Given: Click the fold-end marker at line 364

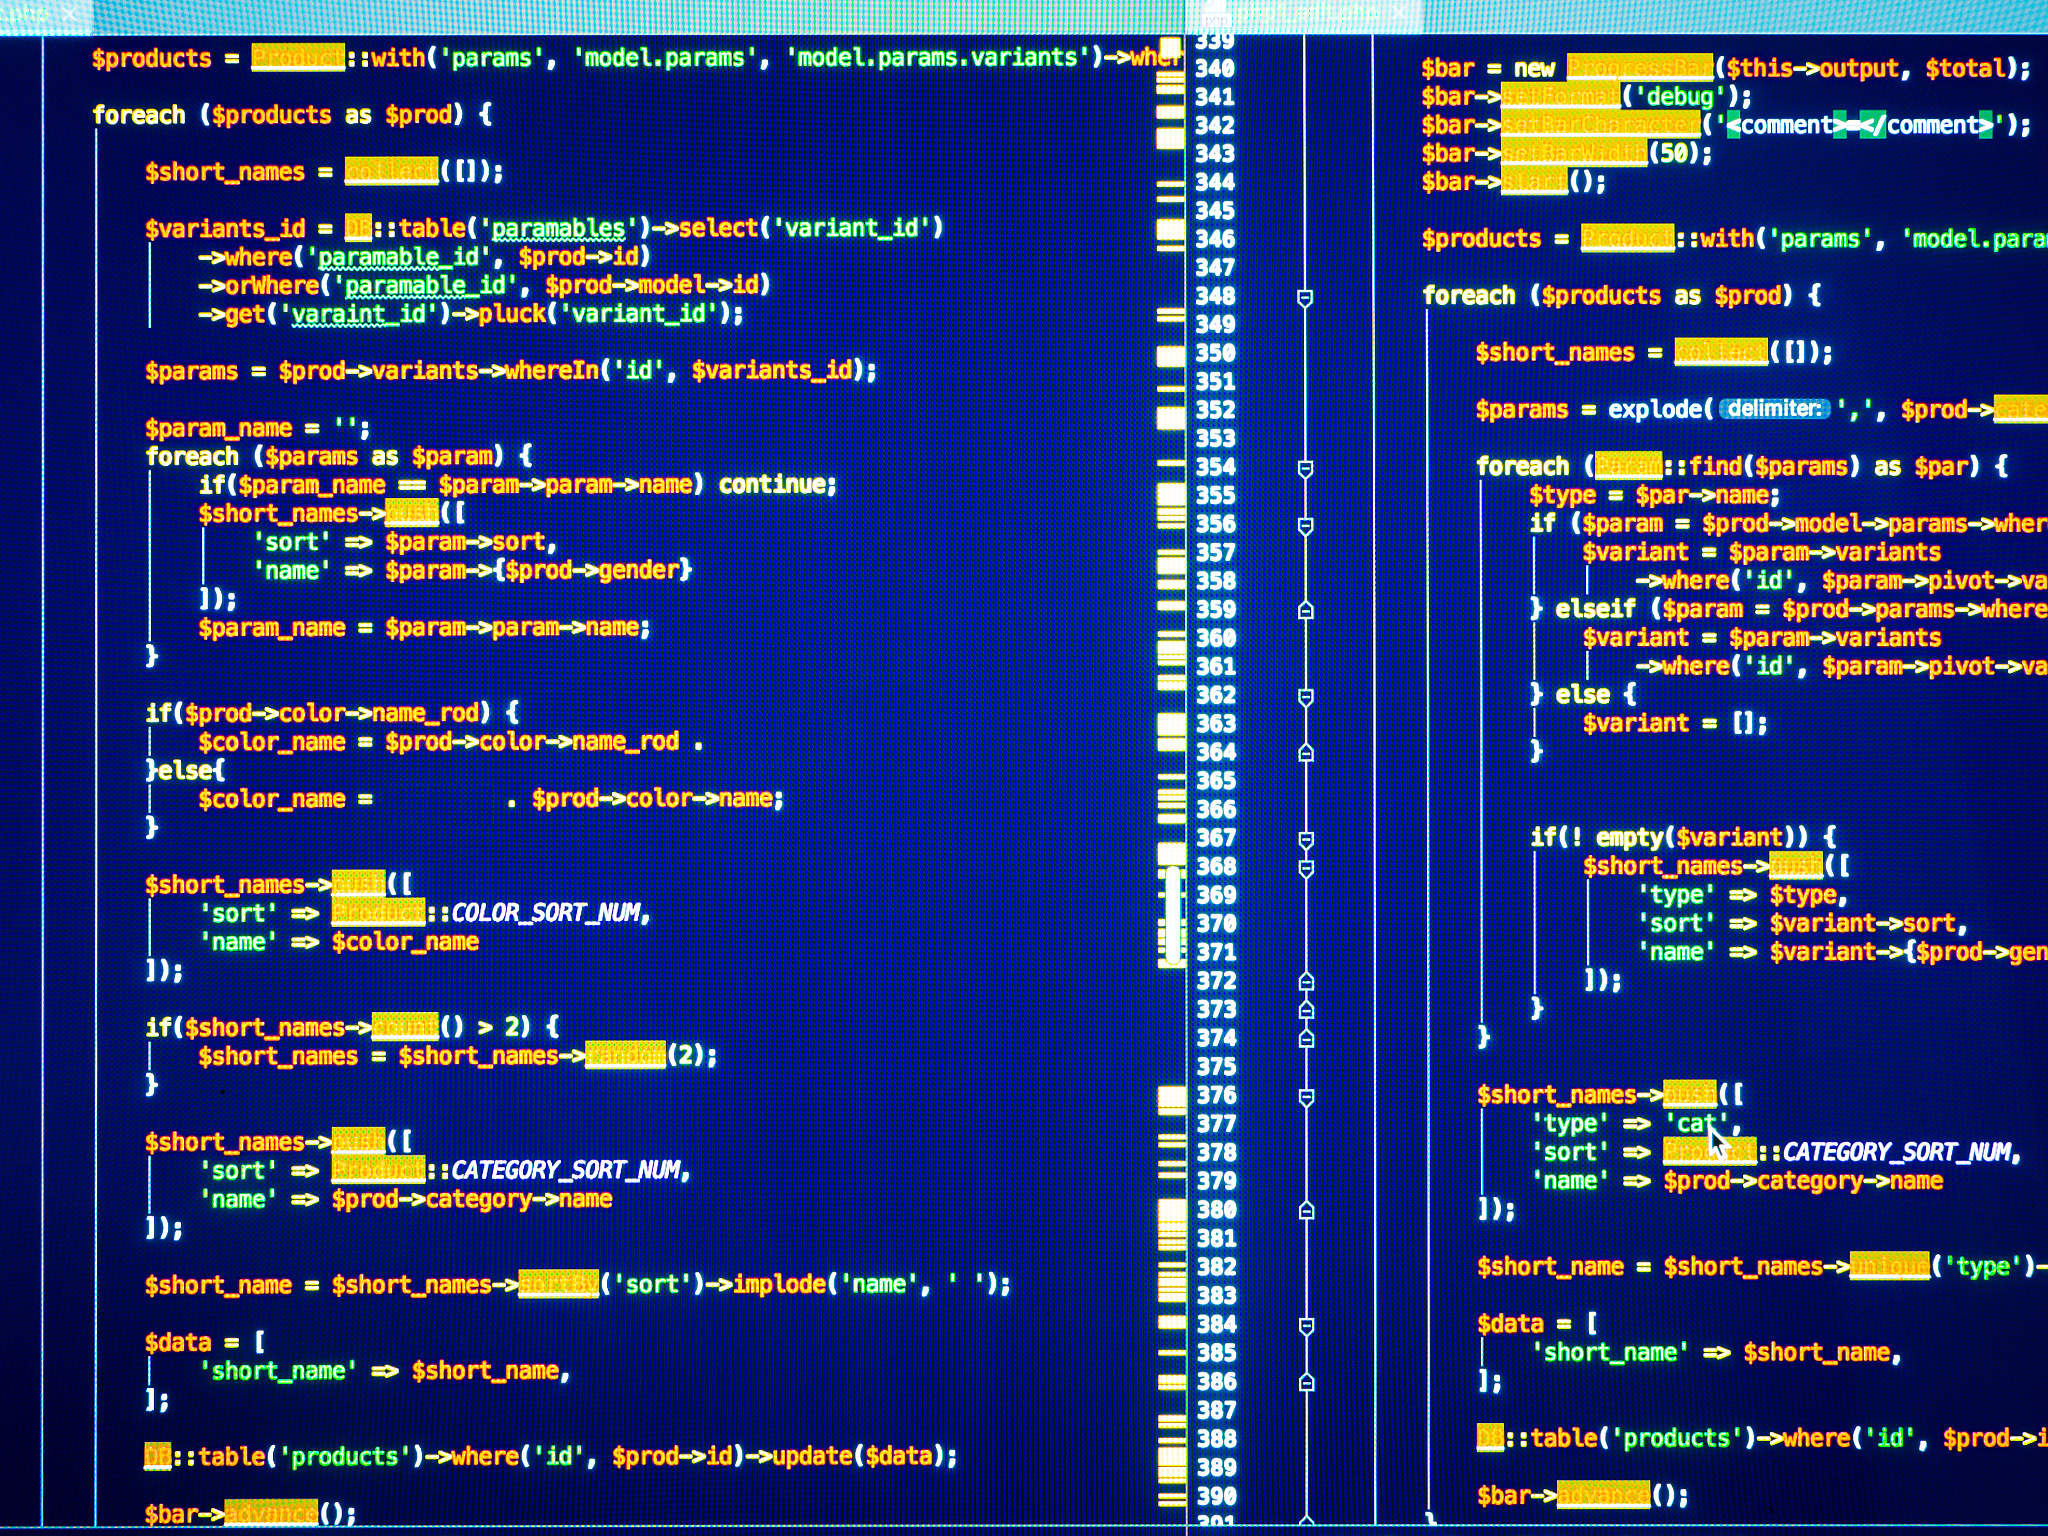Looking at the screenshot, I should 1305,753.
